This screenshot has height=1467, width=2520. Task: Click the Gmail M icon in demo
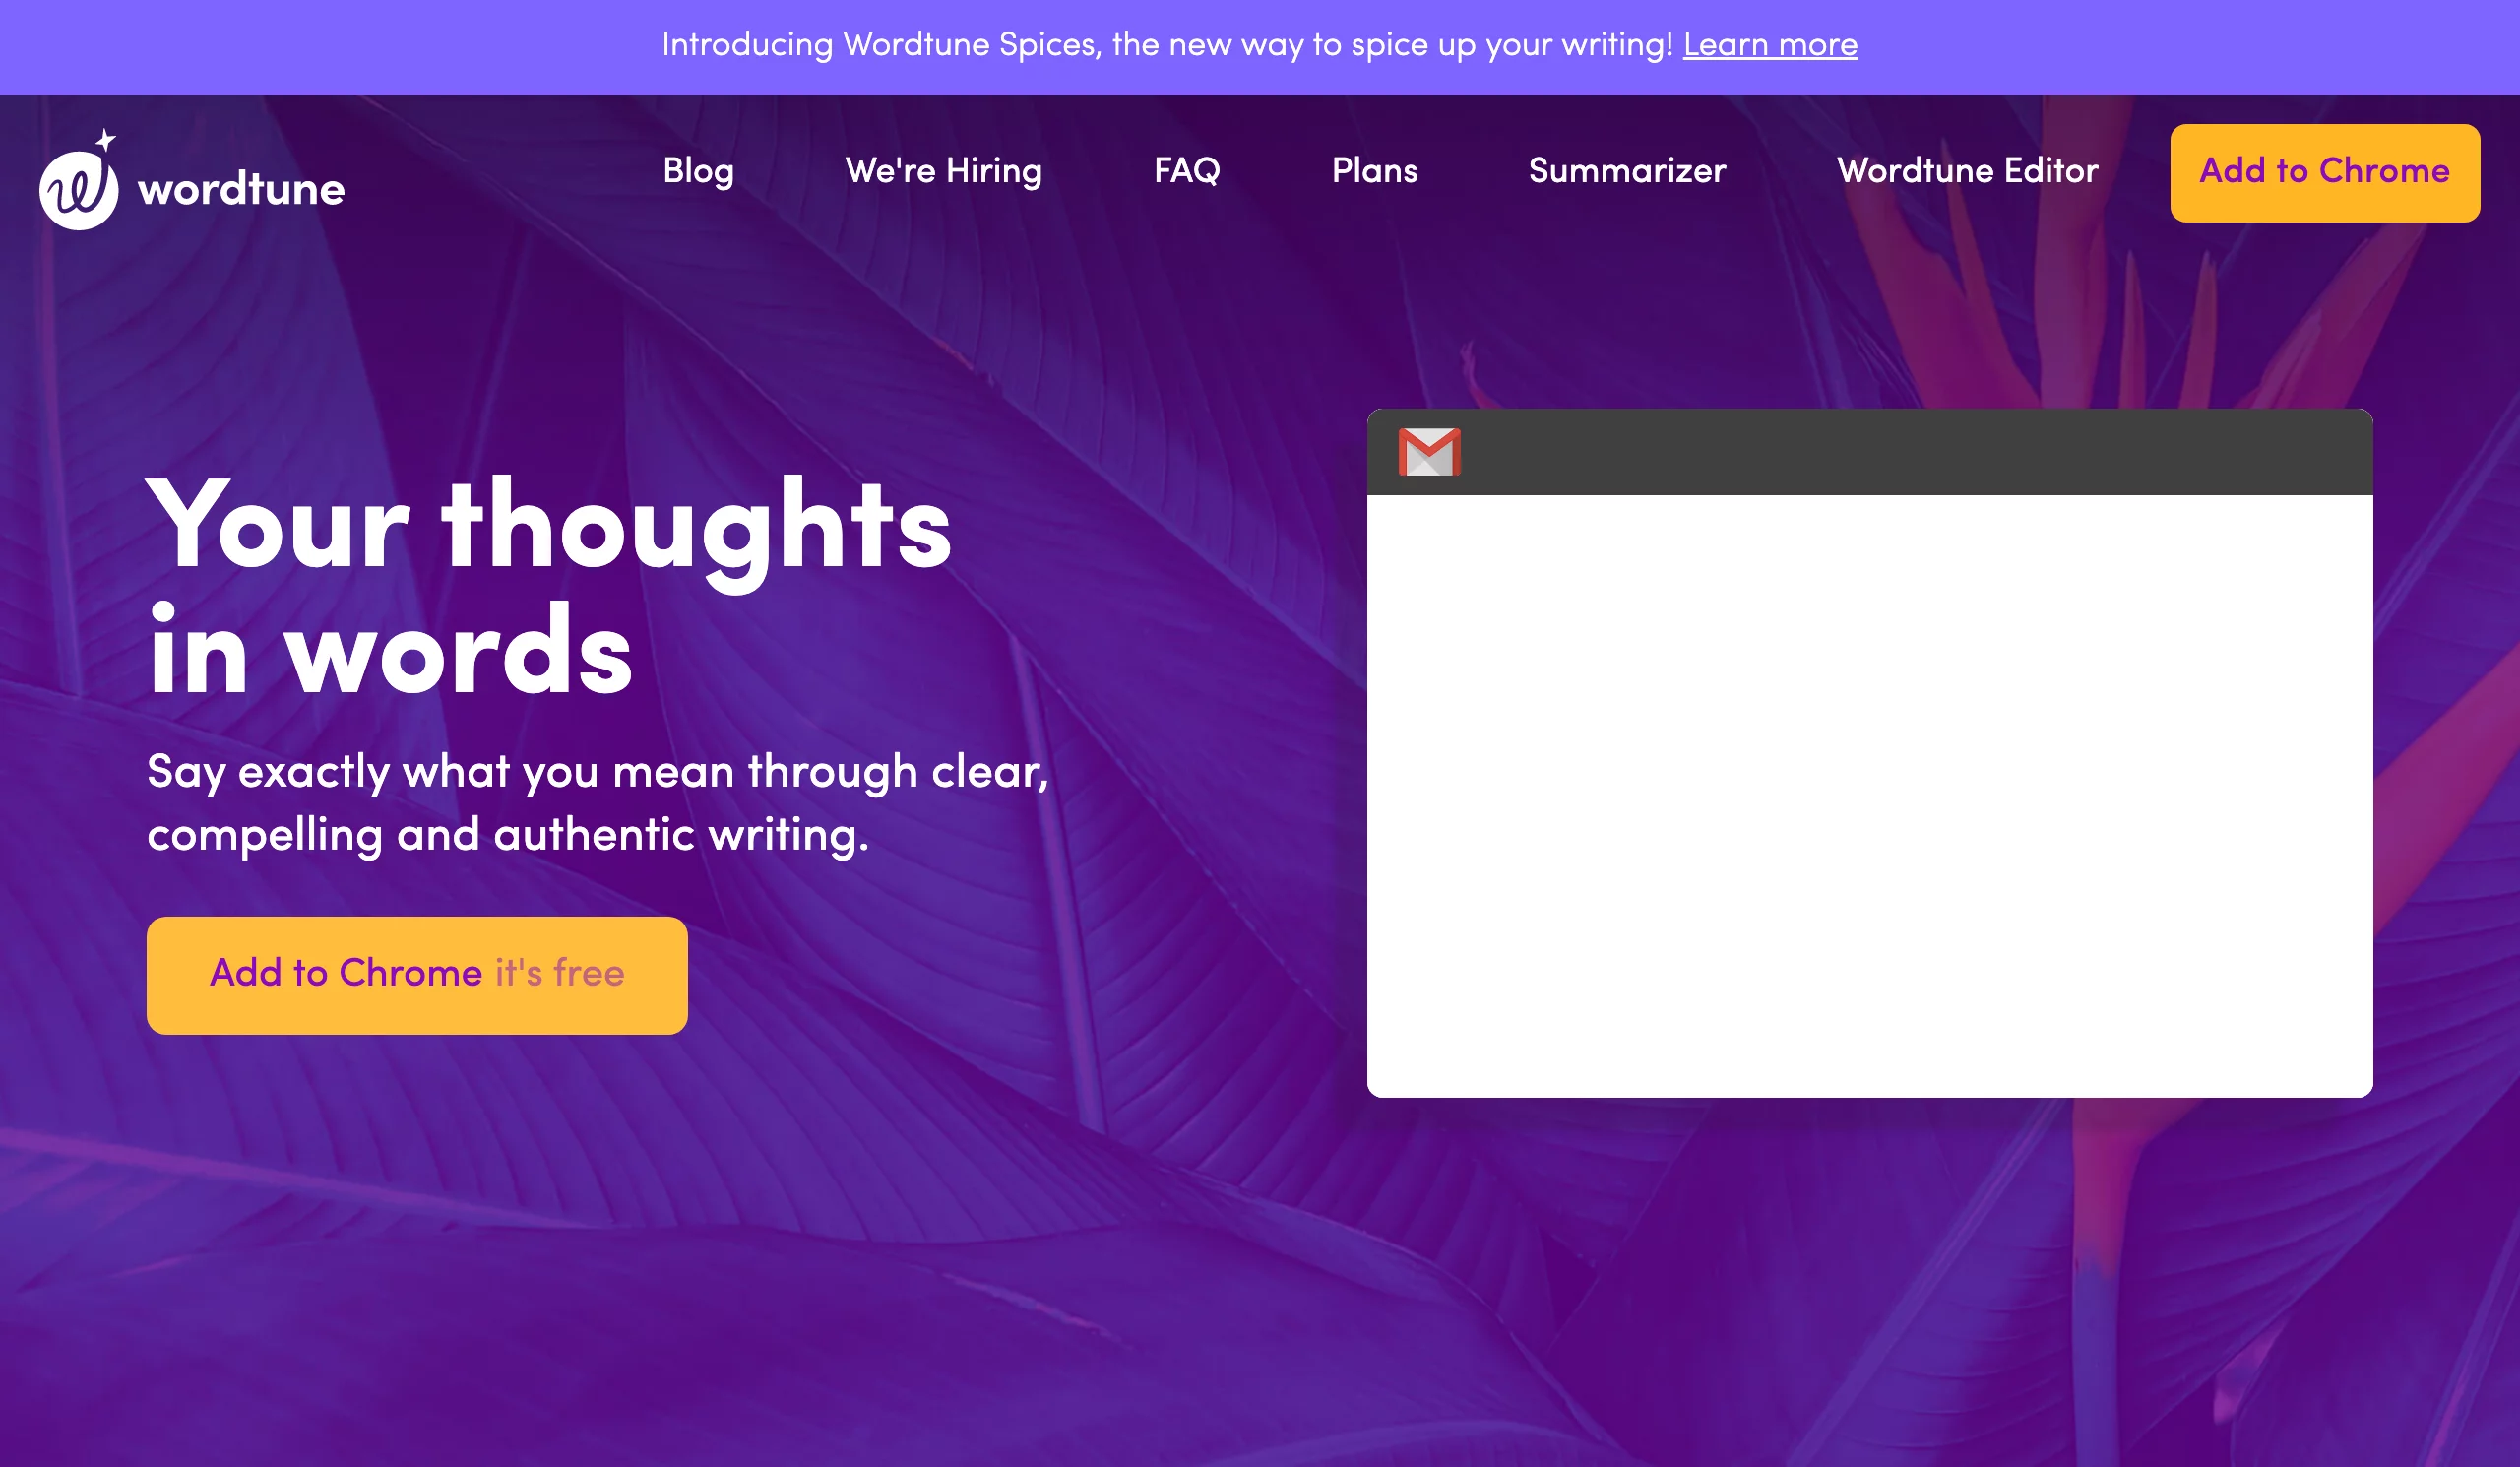[1429, 452]
